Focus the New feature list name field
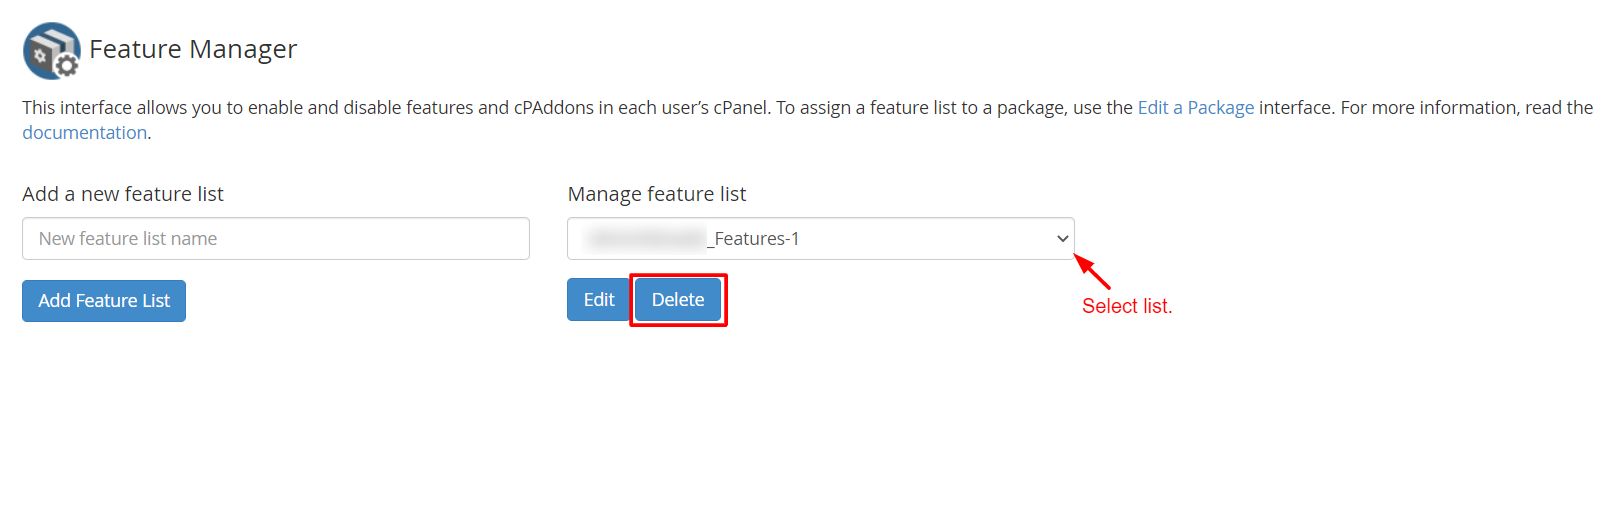Image resolution: width=1611 pixels, height=505 pixels. 276,239
